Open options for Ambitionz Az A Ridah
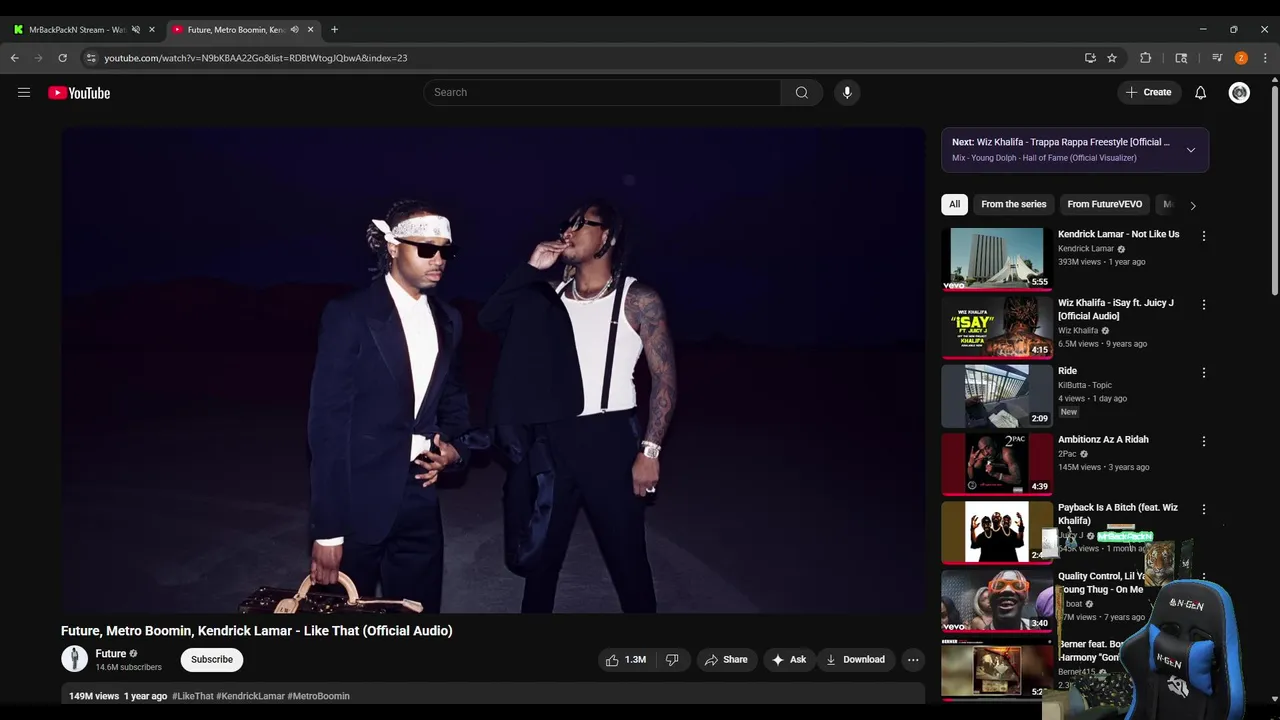 coord(1203,441)
